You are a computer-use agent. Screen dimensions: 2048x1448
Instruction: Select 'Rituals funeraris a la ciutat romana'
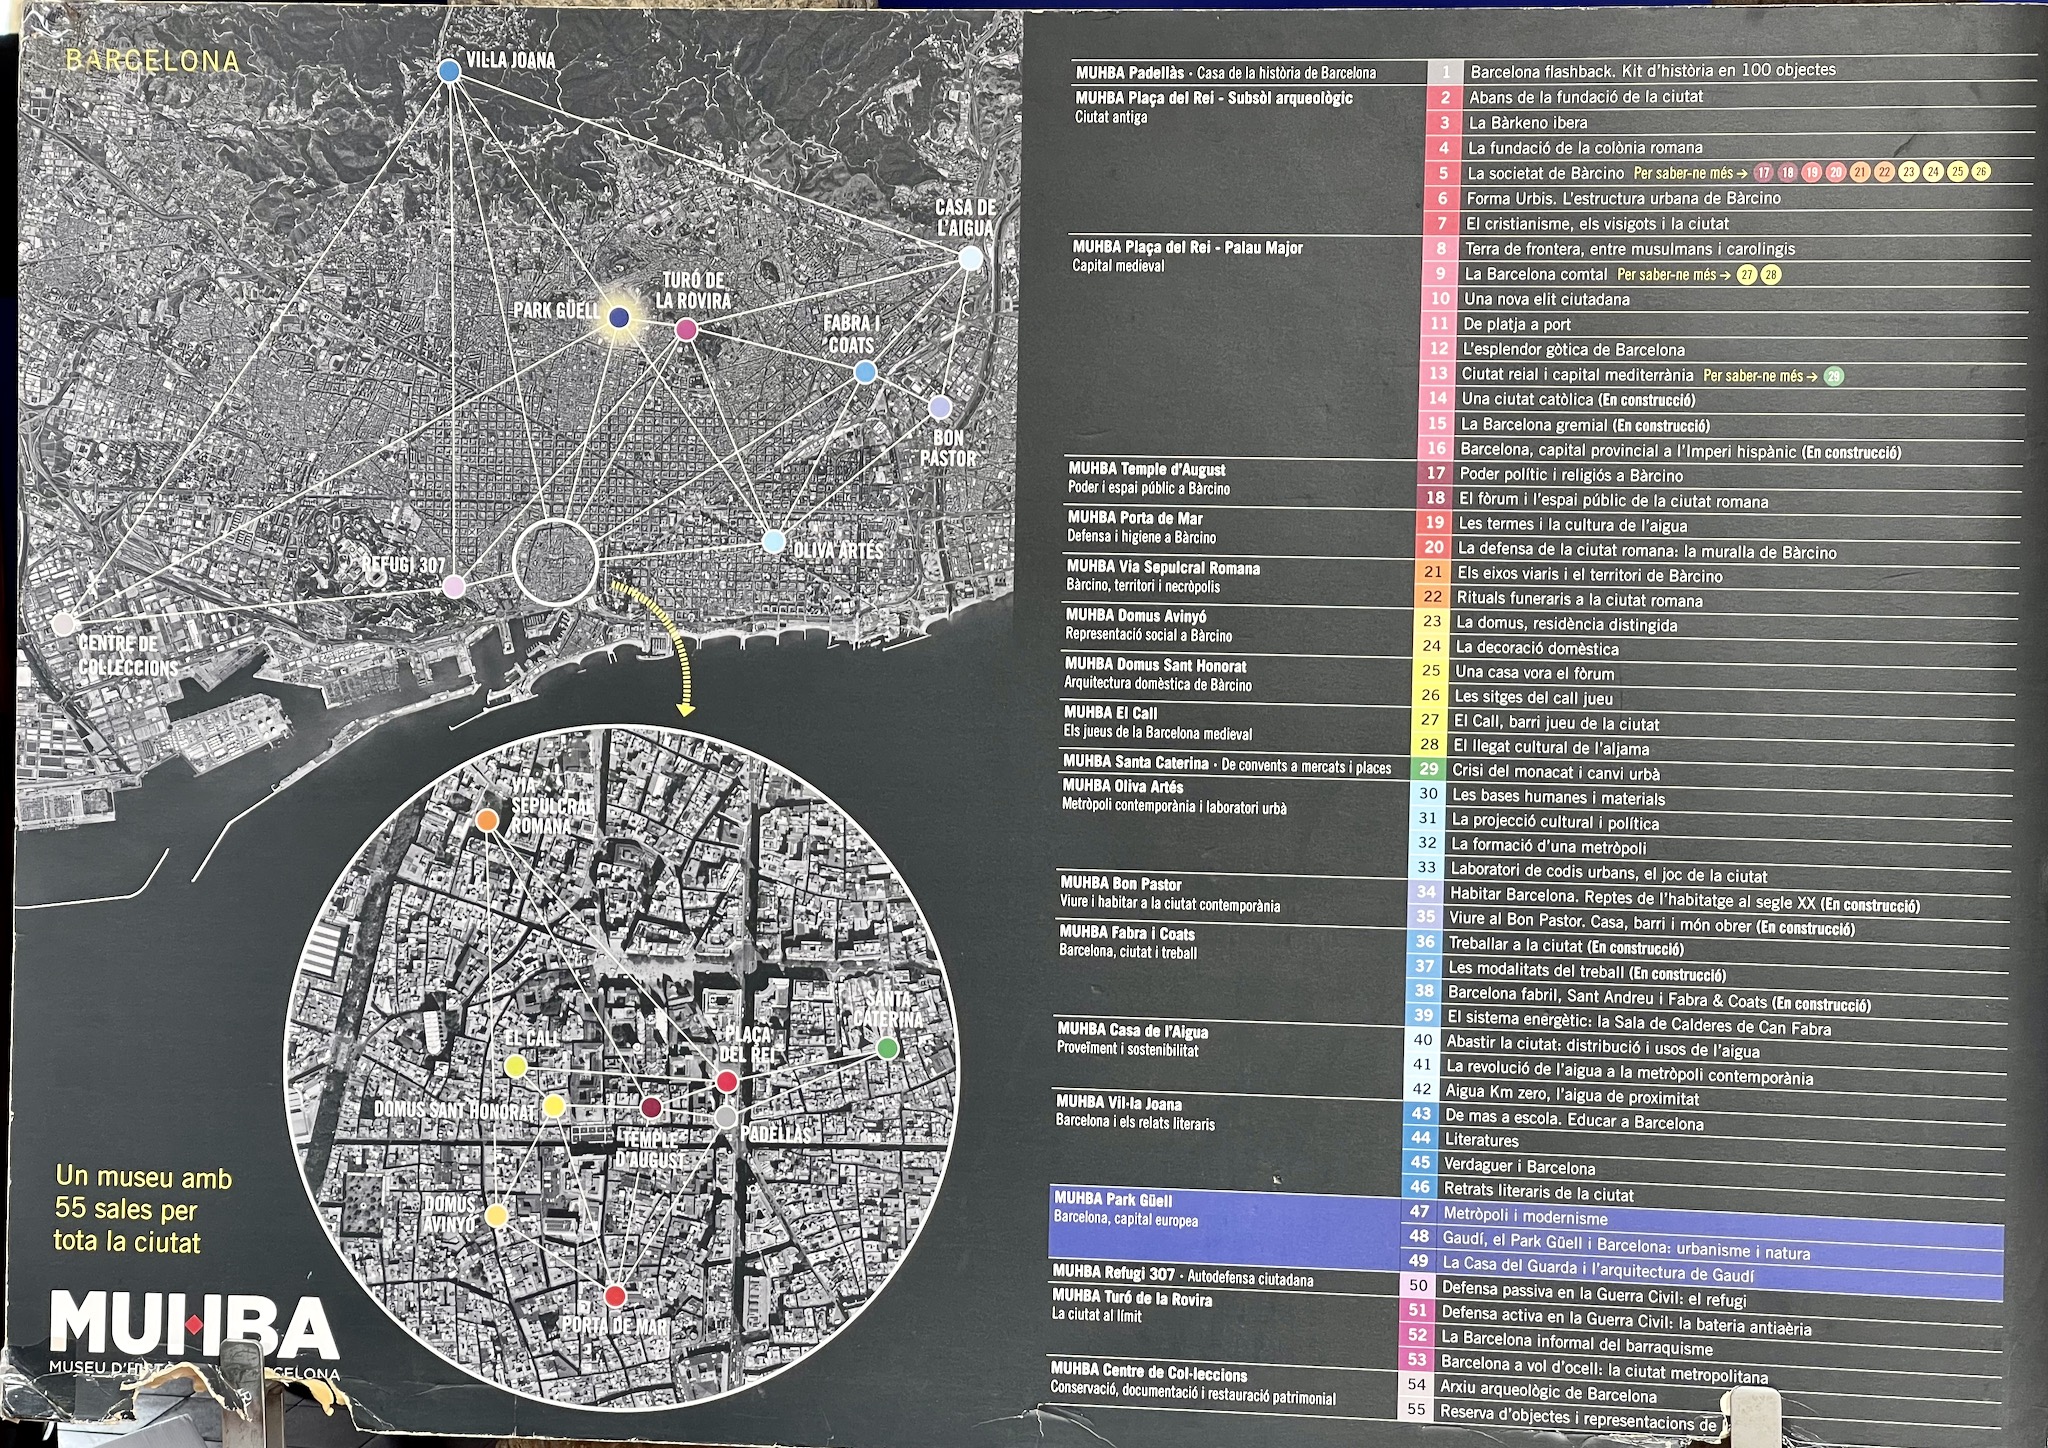1579,600
